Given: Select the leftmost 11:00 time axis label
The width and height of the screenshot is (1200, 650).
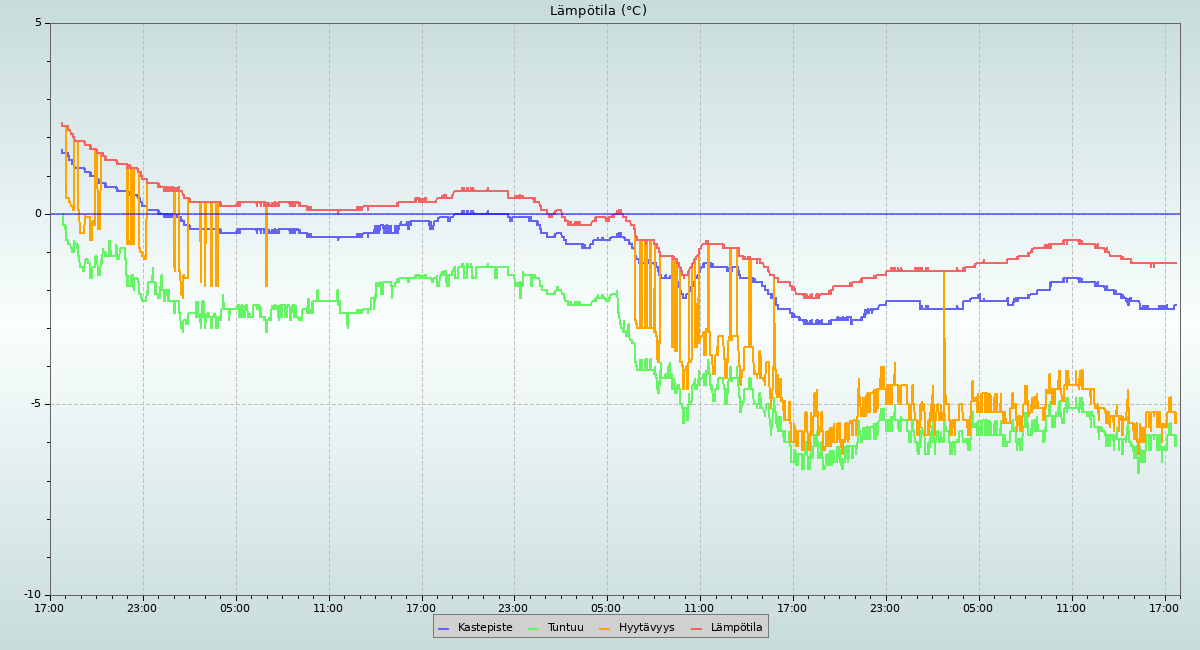Looking at the screenshot, I should coord(328,608).
